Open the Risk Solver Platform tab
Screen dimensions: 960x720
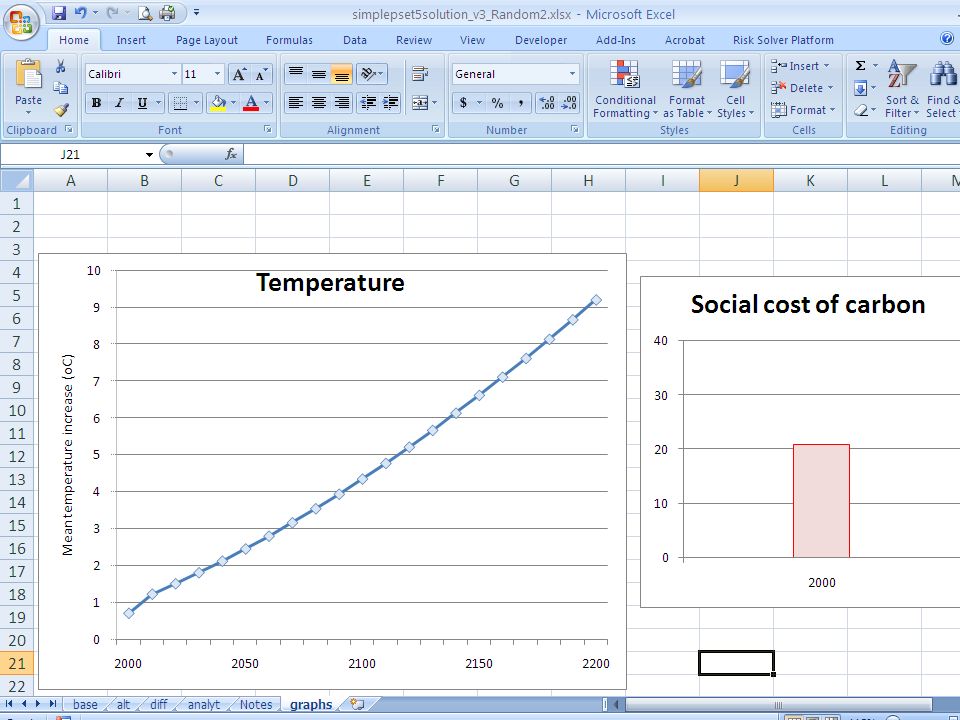(x=783, y=40)
